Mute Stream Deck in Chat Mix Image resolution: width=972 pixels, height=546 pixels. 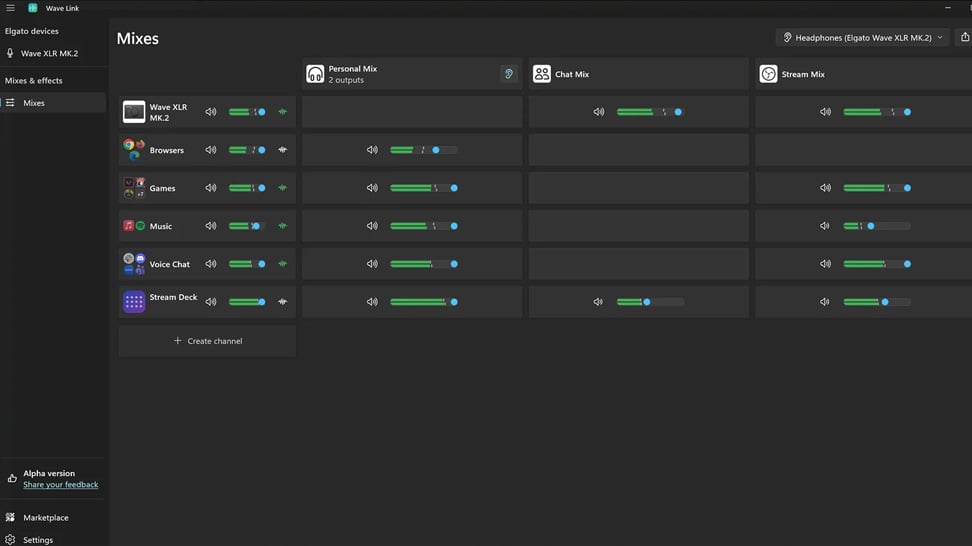tap(598, 302)
